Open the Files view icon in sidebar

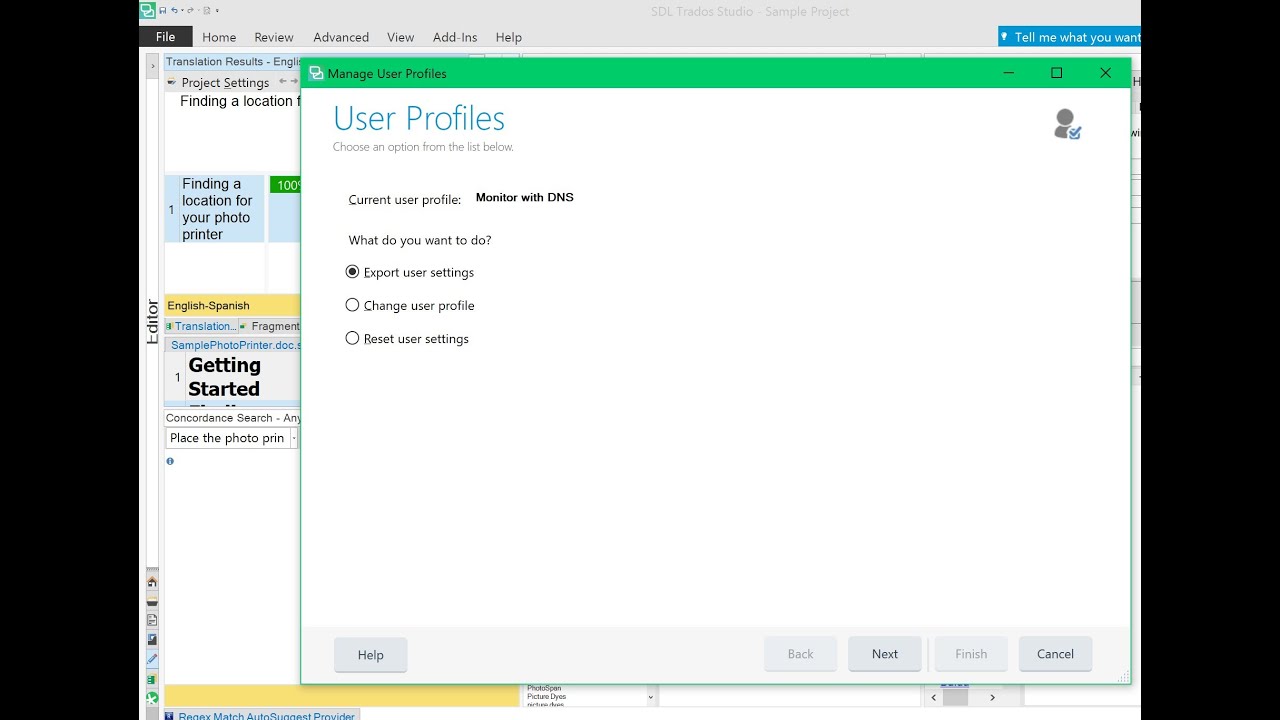[x=152, y=620]
